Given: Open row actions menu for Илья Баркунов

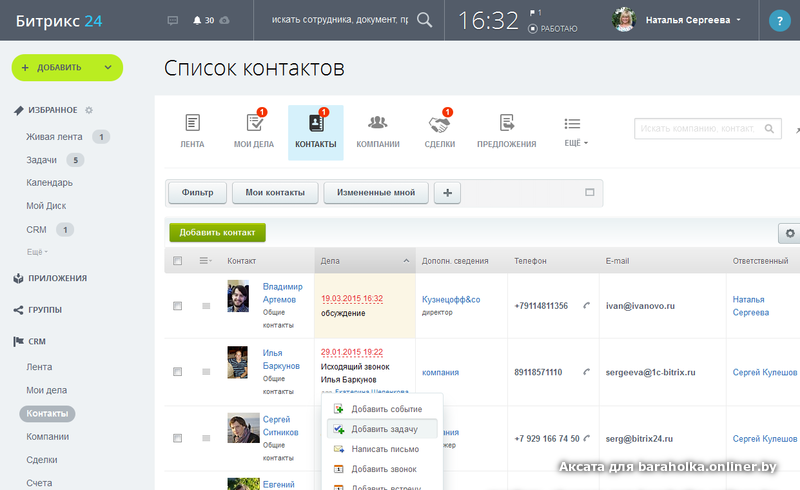Looking at the screenshot, I should (x=206, y=372).
